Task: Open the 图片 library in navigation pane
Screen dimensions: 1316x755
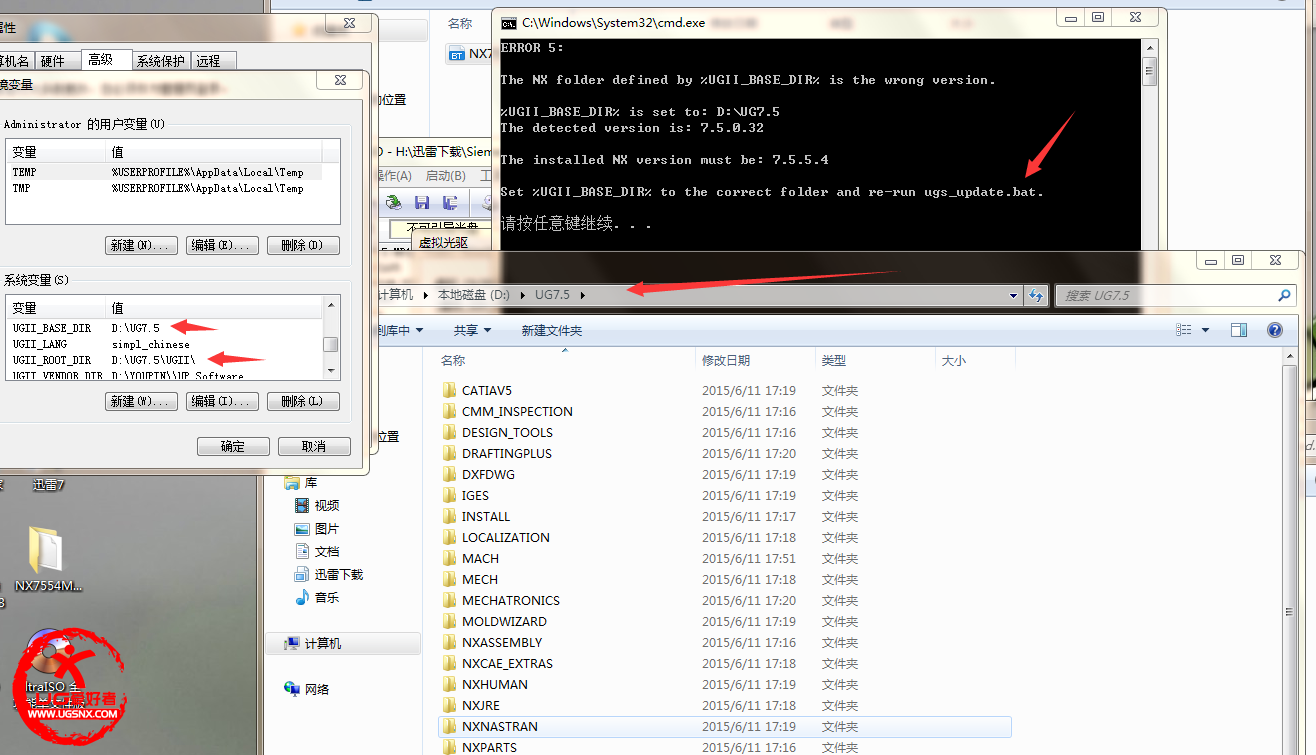Action: point(317,528)
